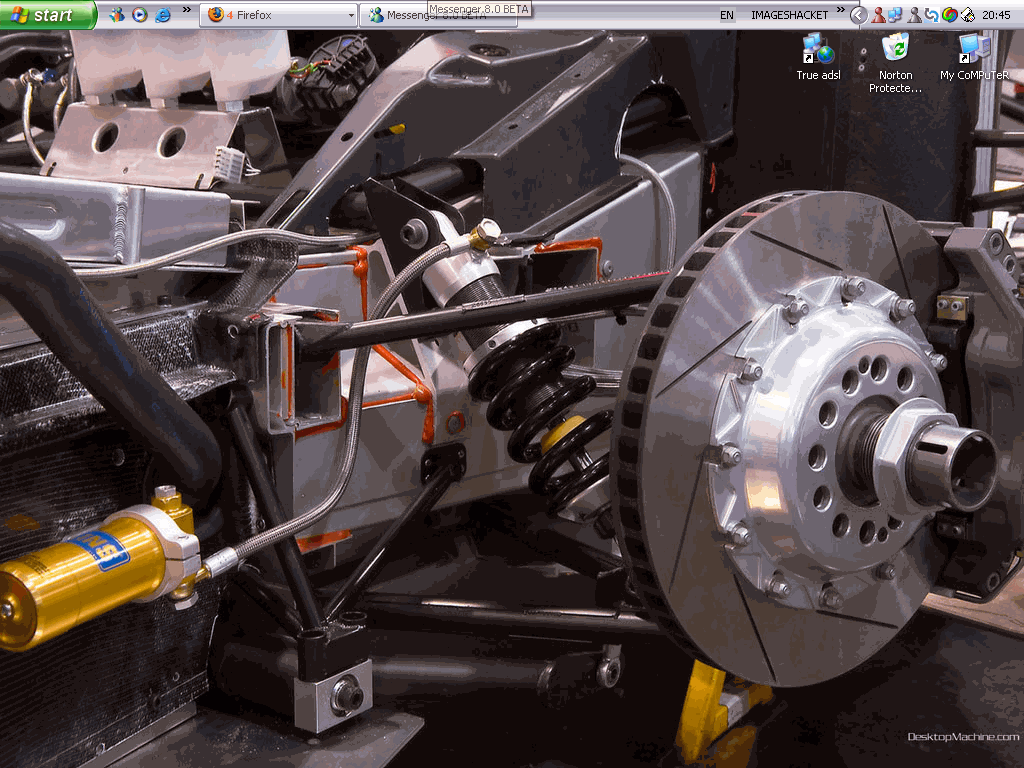This screenshot has height=768, width=1024.
Task: Show hidden system tray icons
Action: coord(859,15)
